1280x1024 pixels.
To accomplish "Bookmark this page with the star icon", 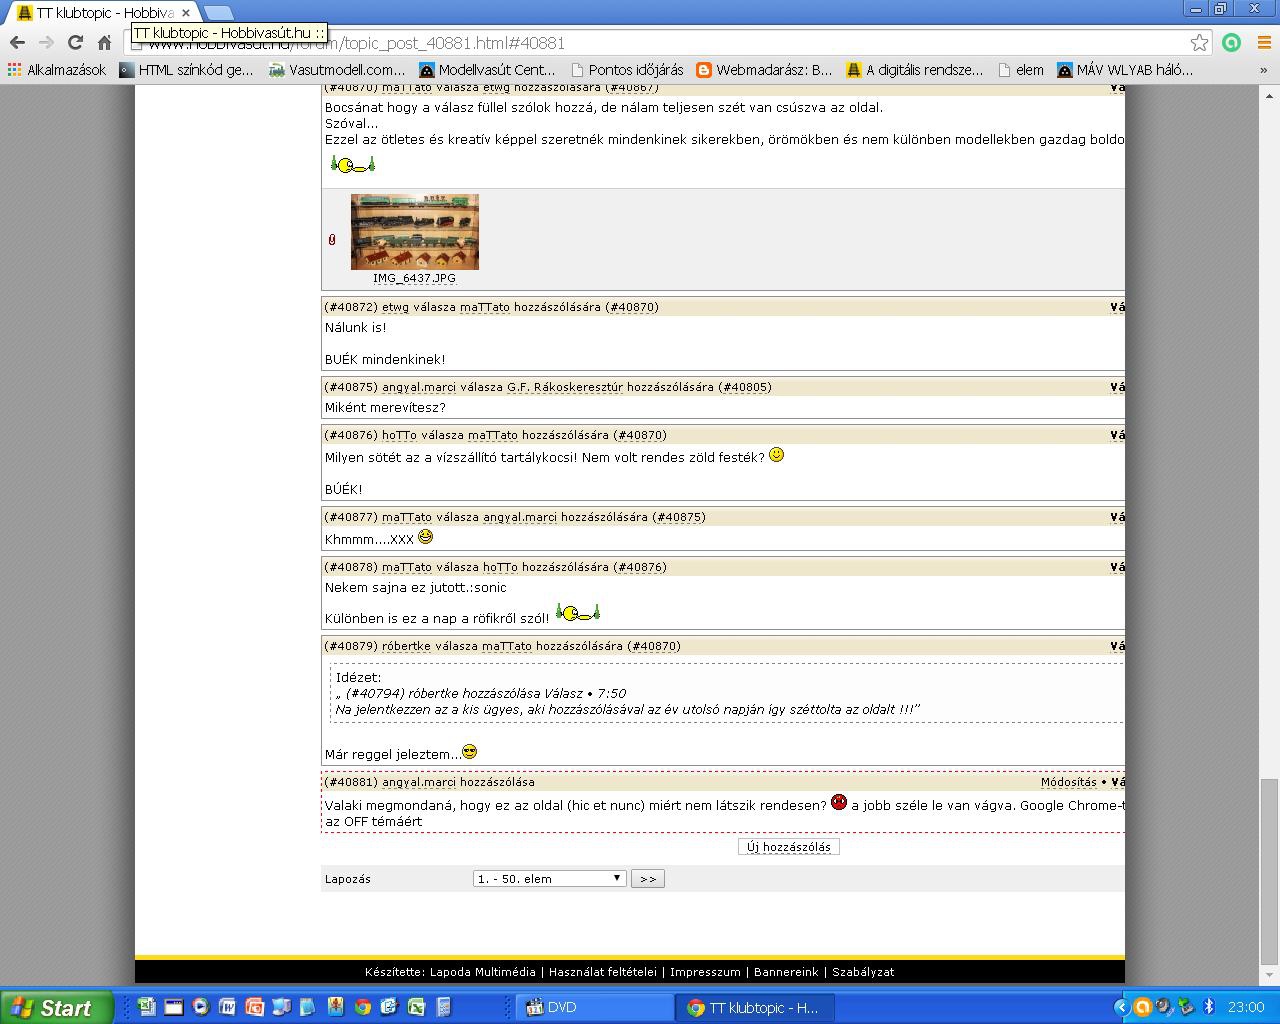I will coord(1199,42).
